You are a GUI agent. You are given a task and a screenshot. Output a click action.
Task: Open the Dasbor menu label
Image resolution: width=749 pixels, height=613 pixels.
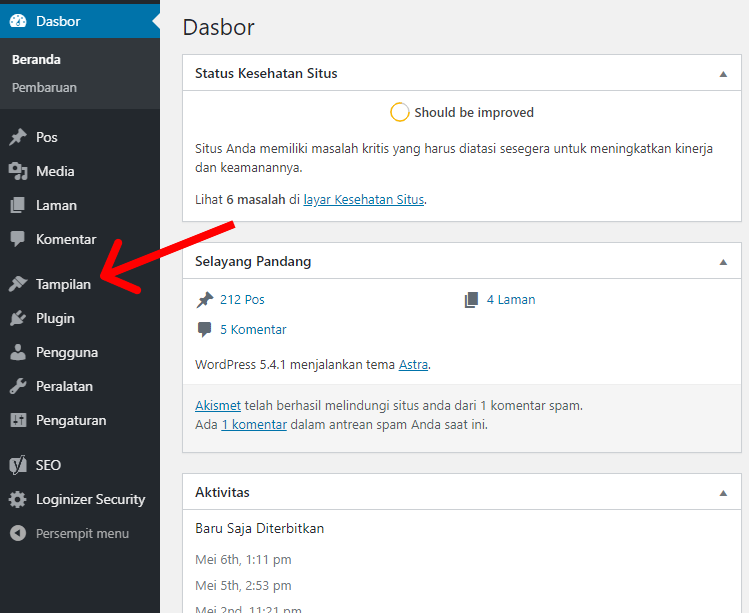coord(58,21)
